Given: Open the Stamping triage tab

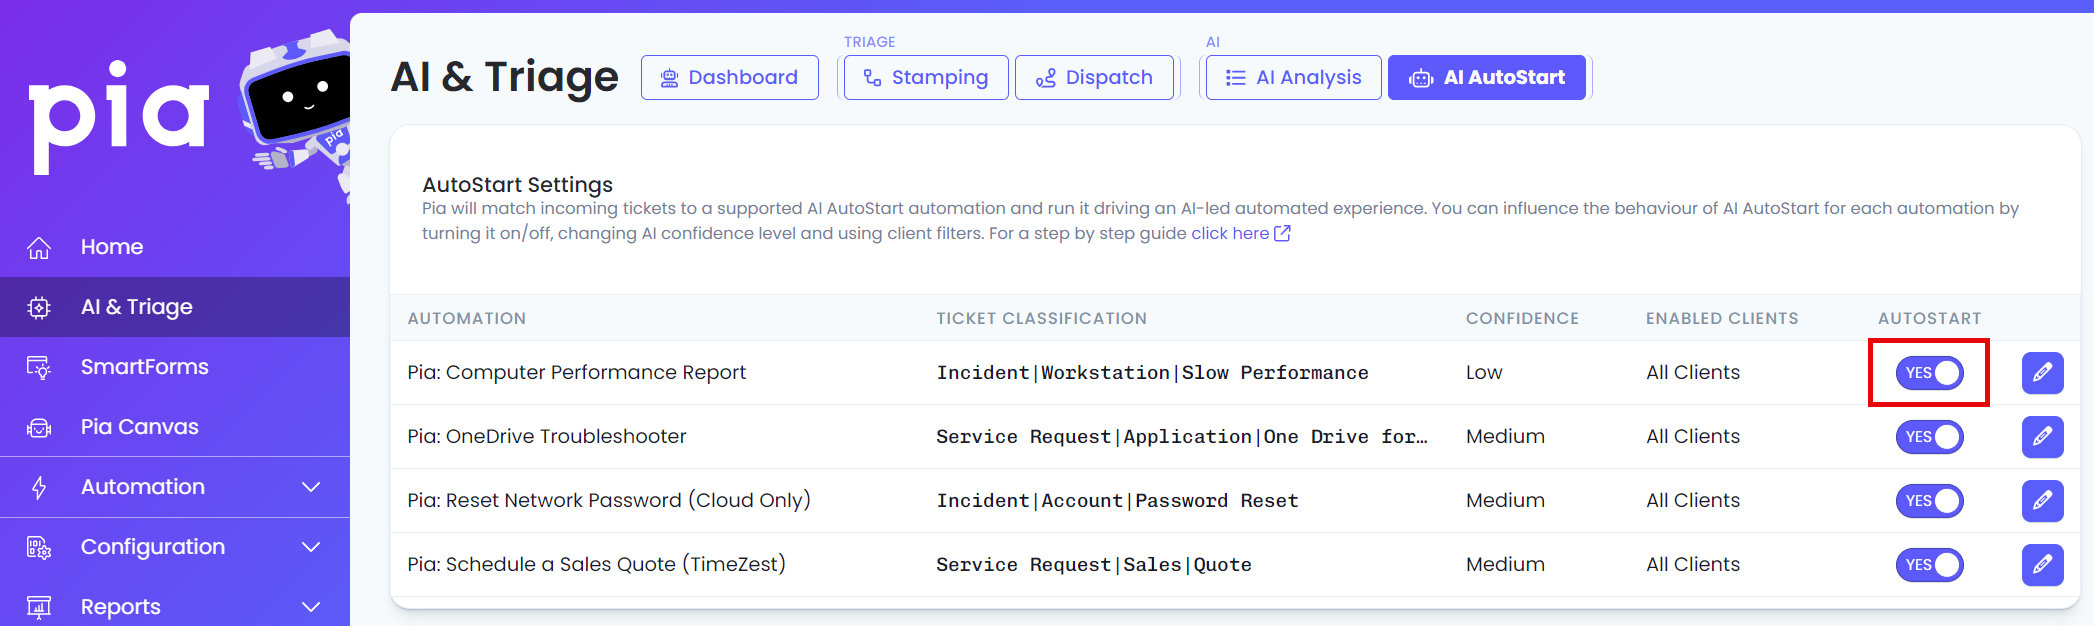Looking at the screenshot, I should 926,77.
